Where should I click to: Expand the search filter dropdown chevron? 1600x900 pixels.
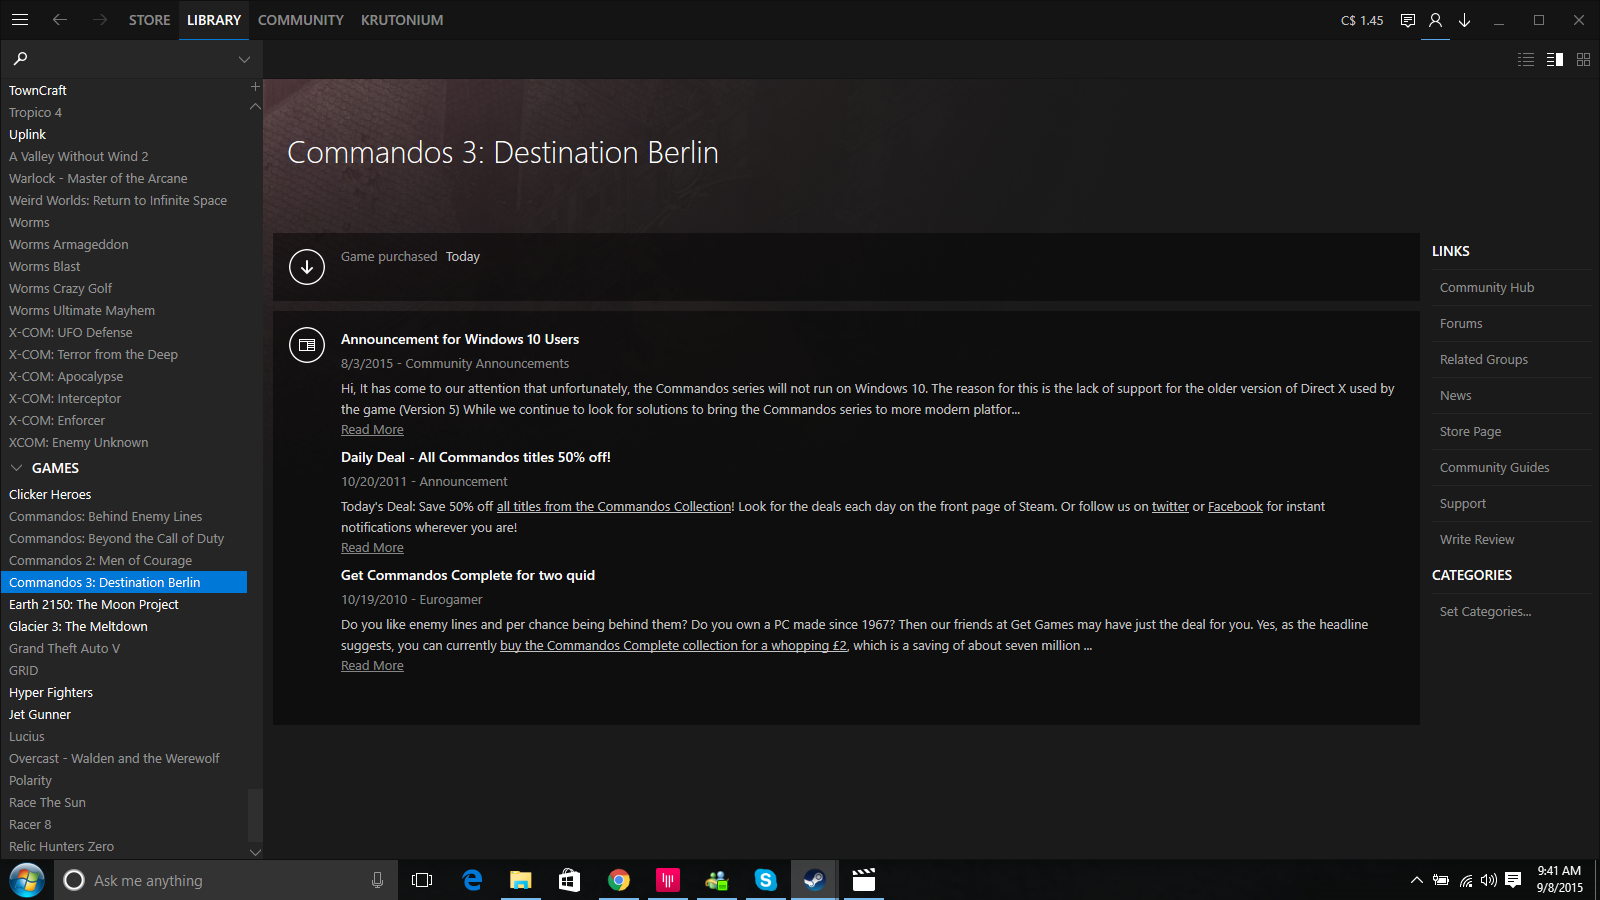click(244, 60)
